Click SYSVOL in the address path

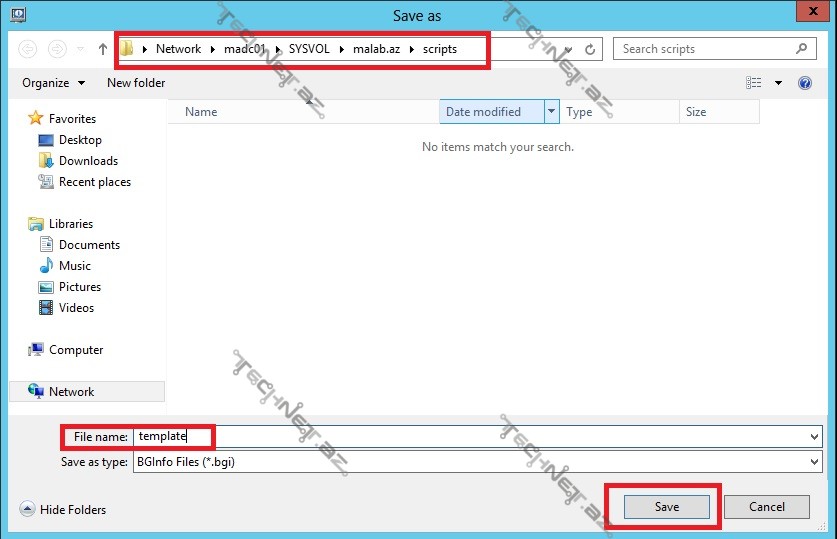pos(309,49)
